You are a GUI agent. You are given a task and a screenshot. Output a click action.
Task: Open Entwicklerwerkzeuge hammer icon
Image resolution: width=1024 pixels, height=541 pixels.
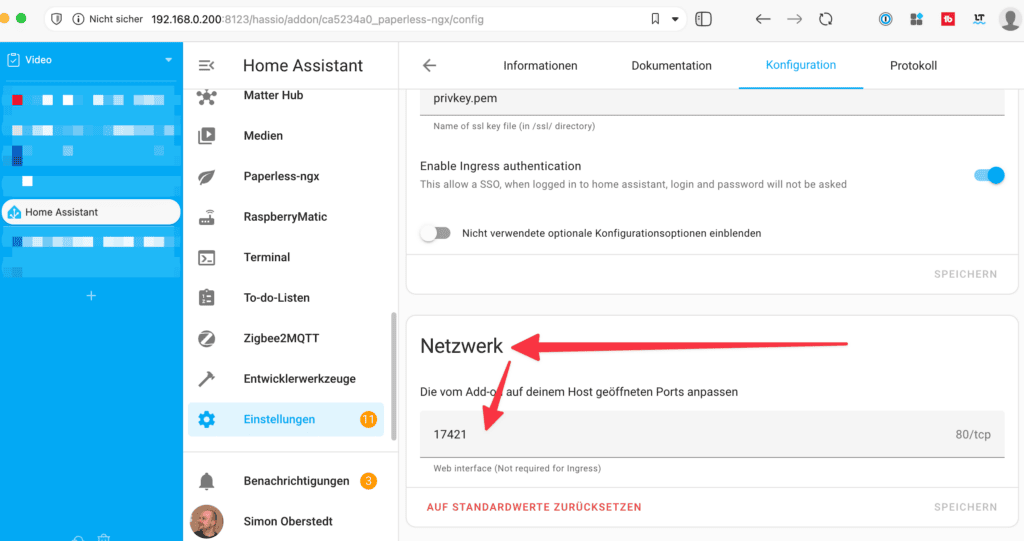[206, 379]
